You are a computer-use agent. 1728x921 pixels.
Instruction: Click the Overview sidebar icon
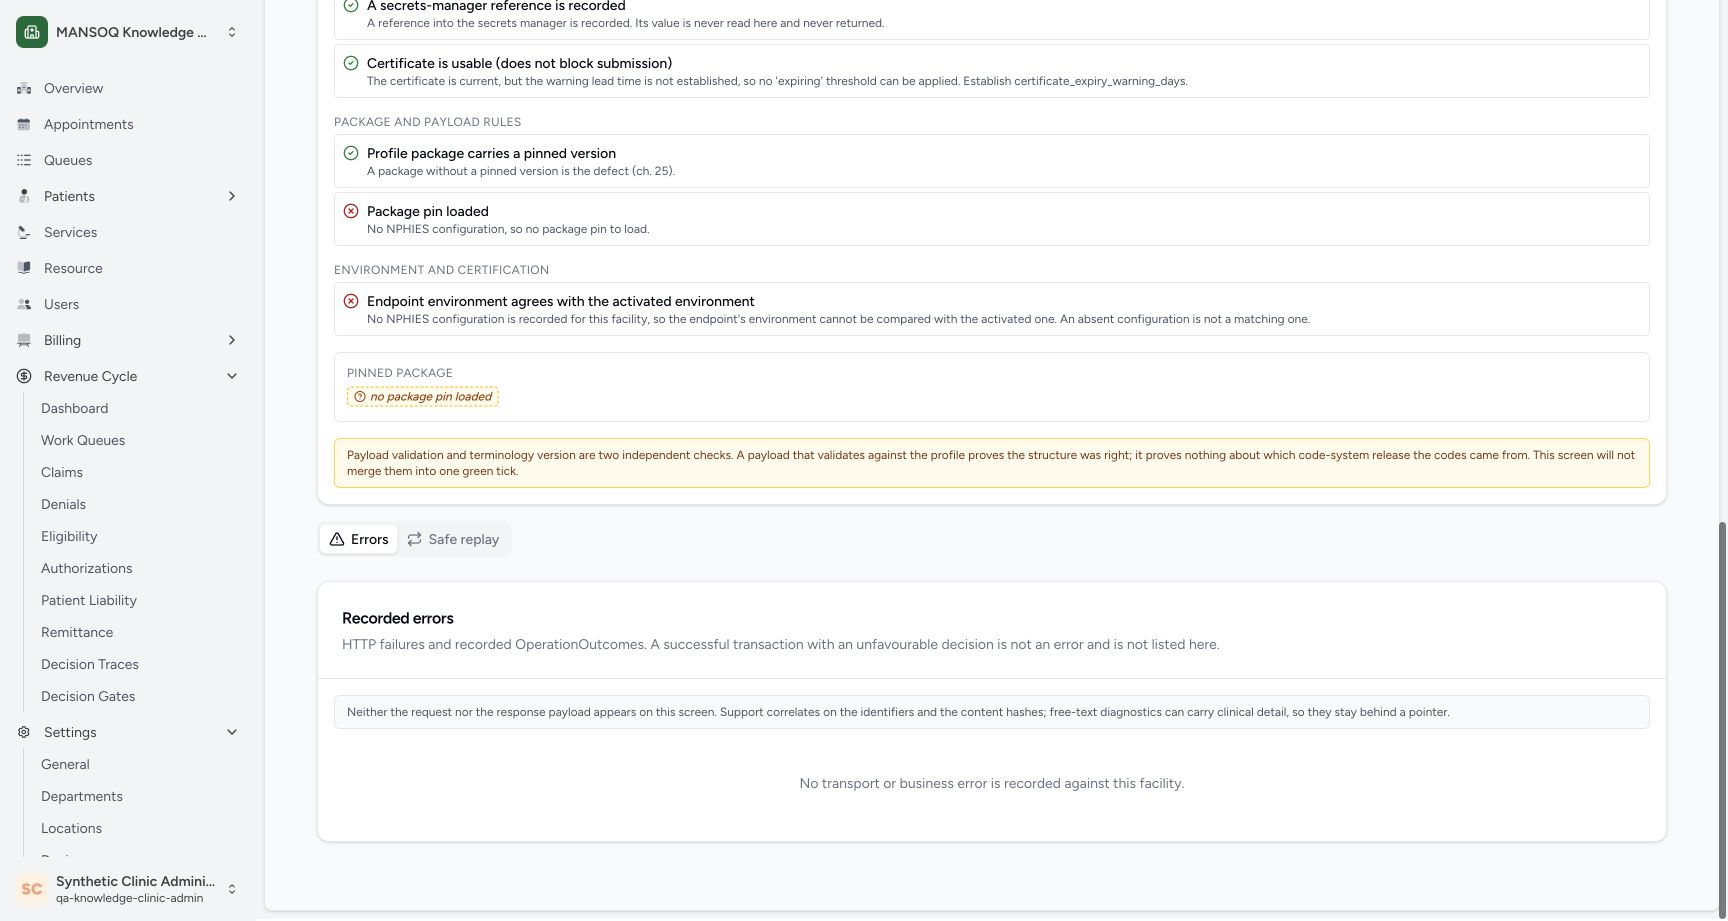24,88
